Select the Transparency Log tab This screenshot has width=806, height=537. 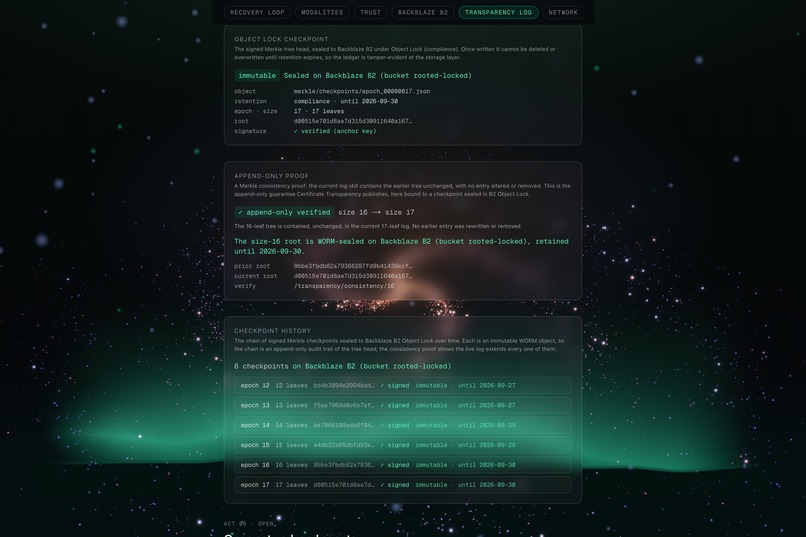(498, 12)
